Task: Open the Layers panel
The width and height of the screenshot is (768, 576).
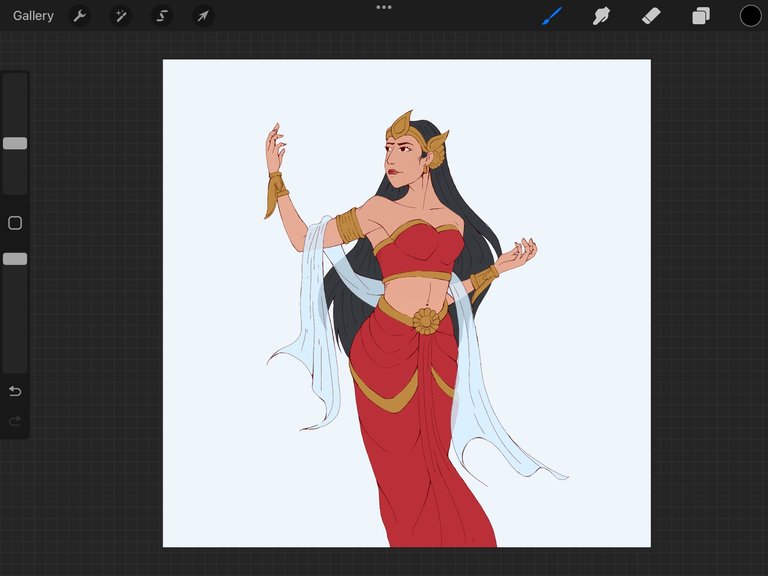Action: tap(700, 16)
